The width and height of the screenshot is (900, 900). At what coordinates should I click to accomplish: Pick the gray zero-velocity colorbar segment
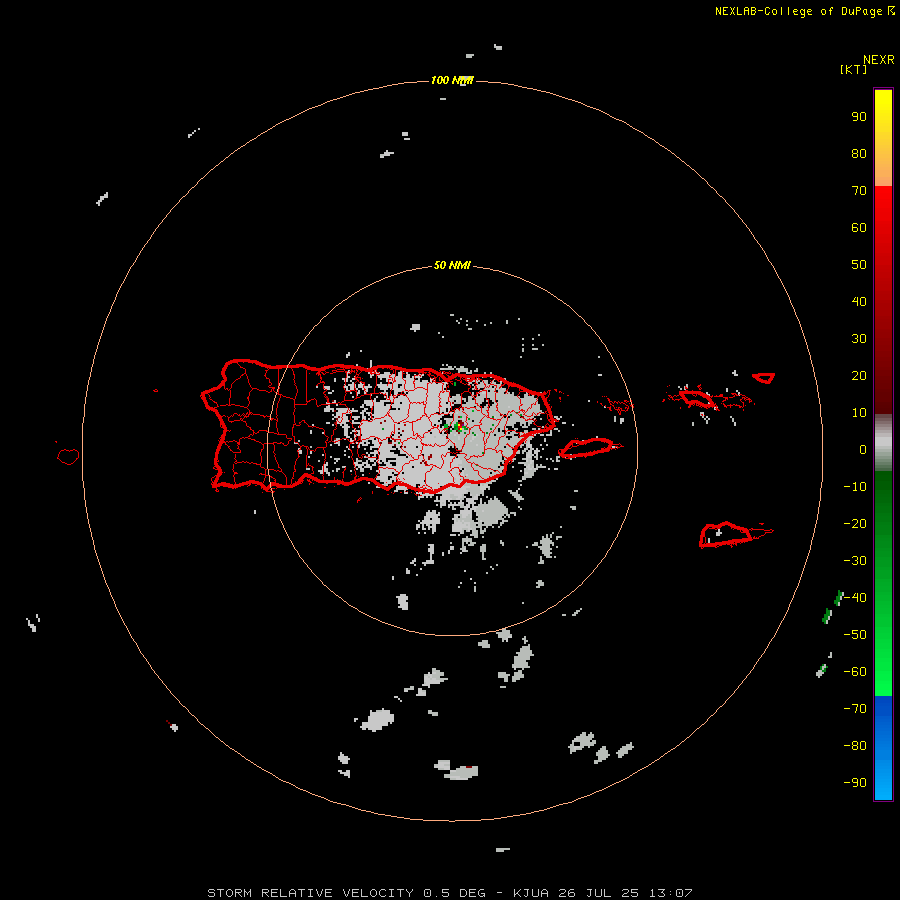[x=883, y=443]
